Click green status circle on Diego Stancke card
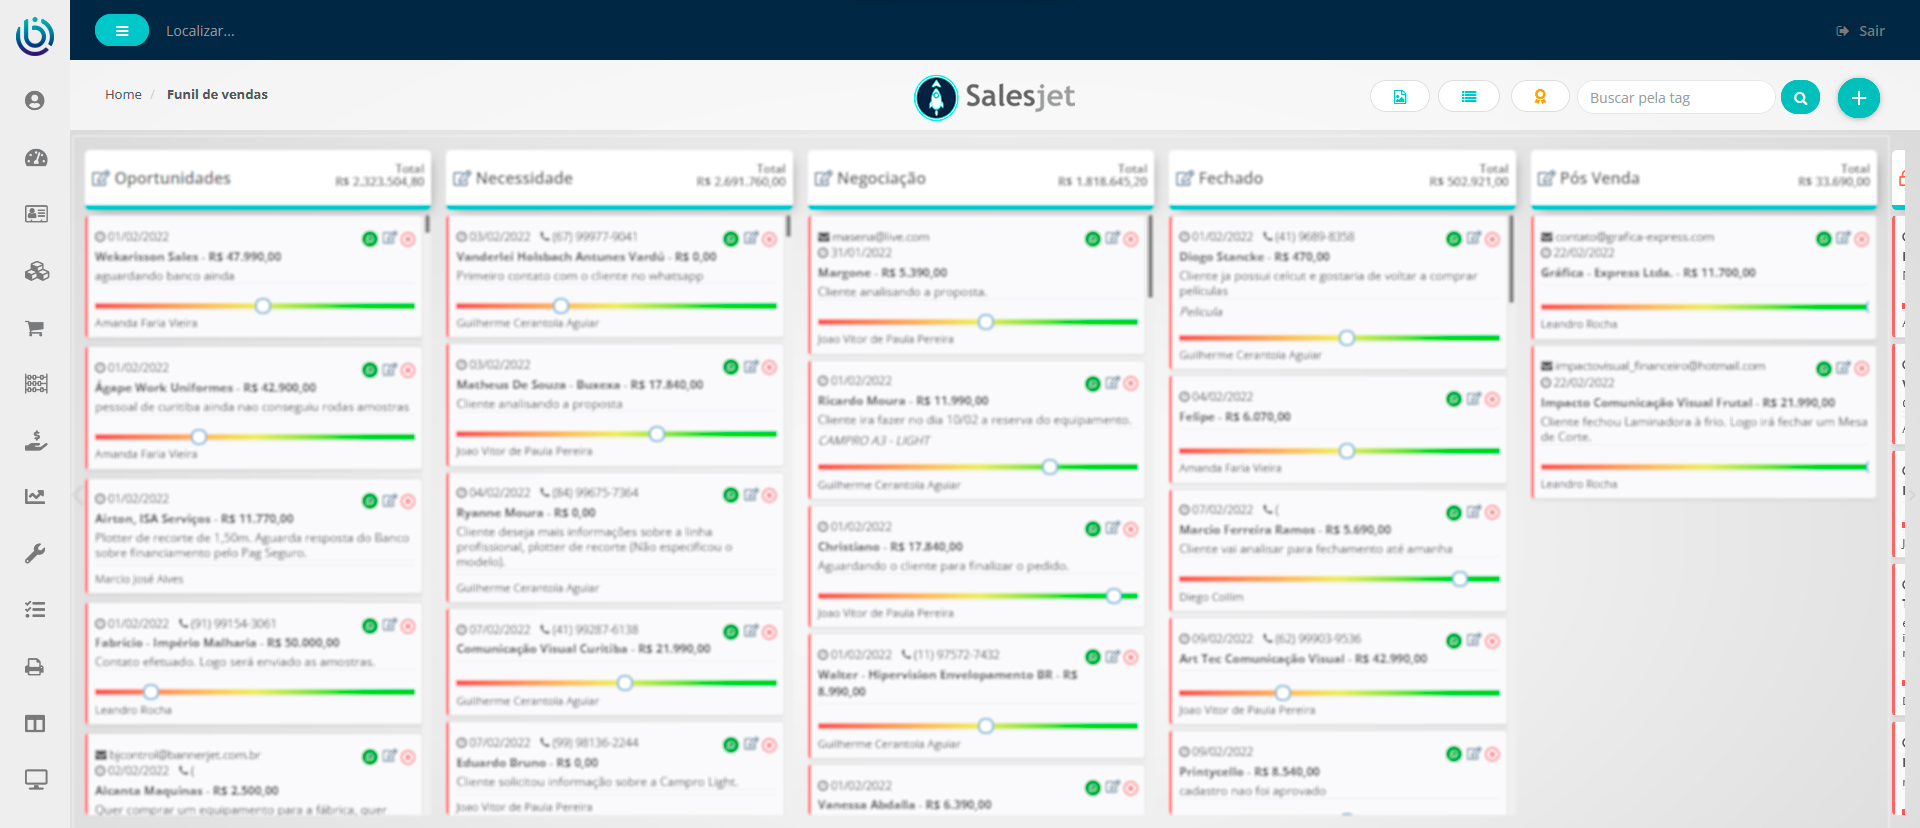The image size is (1920, 828). click(x=1454, y=238)
